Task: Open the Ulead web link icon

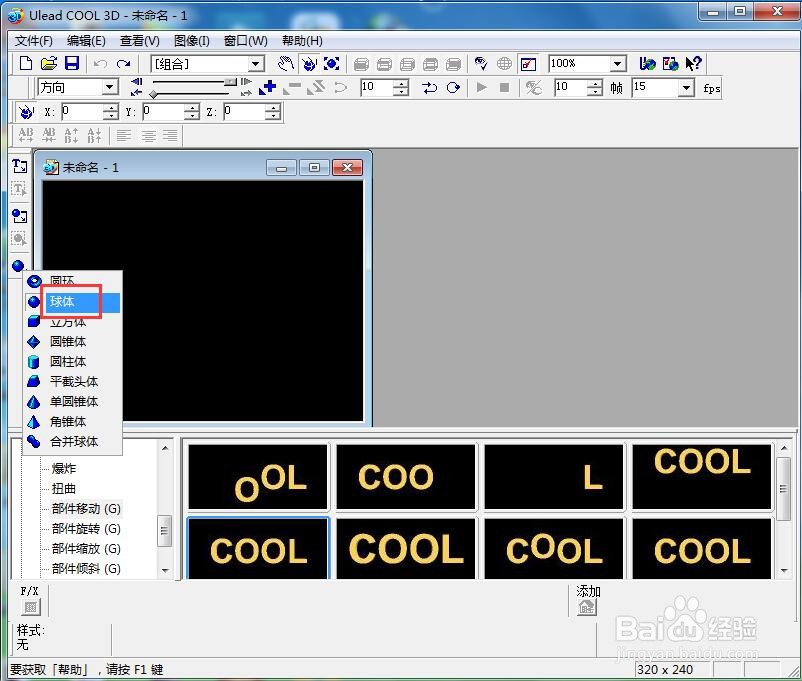Action: coord(647,63)
